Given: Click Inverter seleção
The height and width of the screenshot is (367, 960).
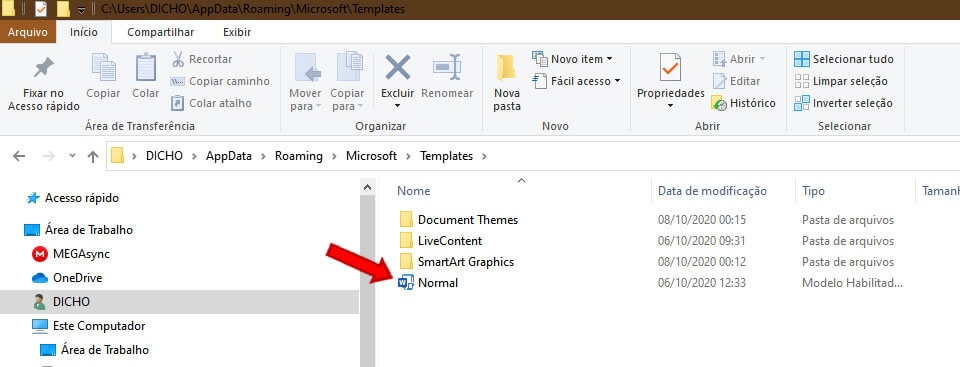Looking at the screenshot, I should click(x=843, y=104).
